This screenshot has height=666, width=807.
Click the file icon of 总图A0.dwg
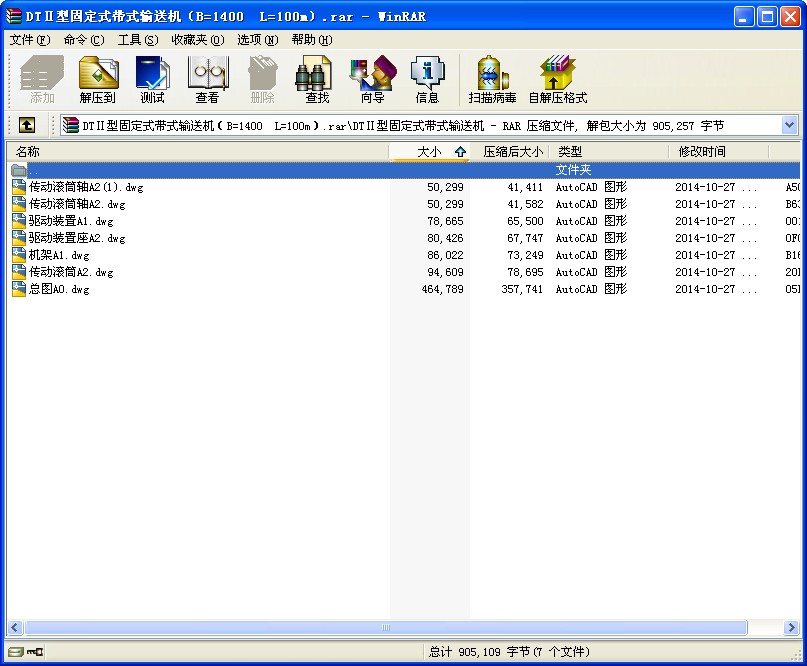19,289
